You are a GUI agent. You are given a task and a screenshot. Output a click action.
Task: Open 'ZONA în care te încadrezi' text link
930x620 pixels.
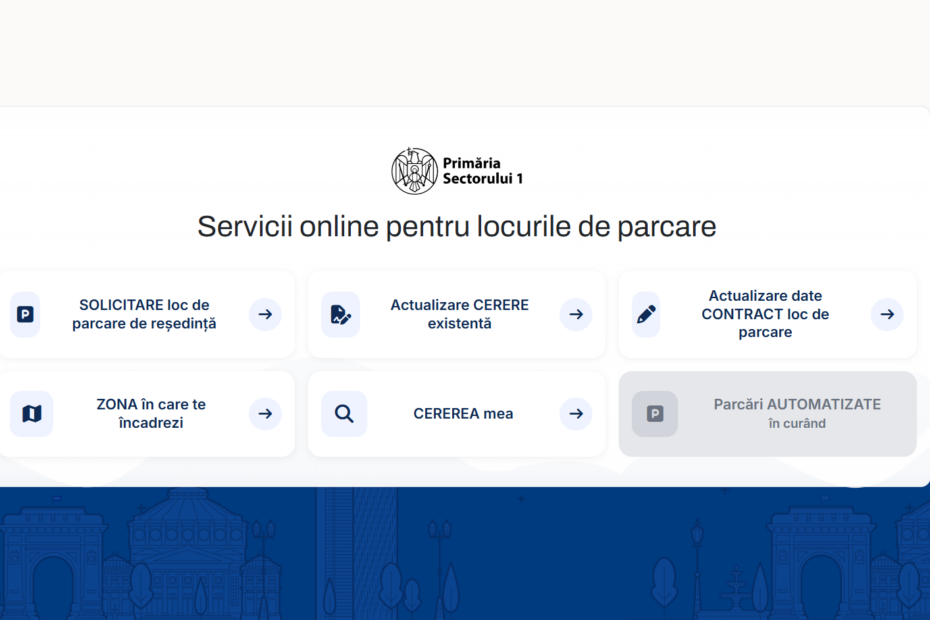point(151,414)
